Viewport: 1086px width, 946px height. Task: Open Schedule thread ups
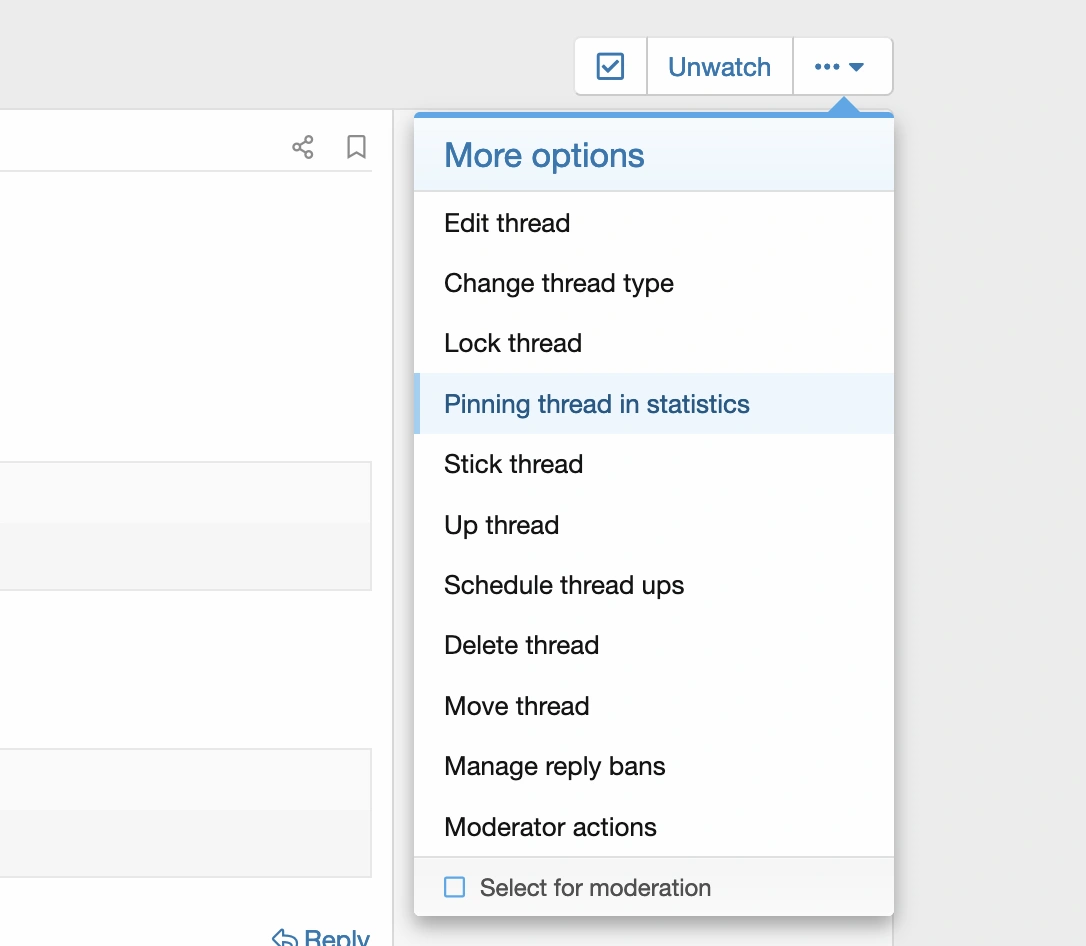(564, 585)
